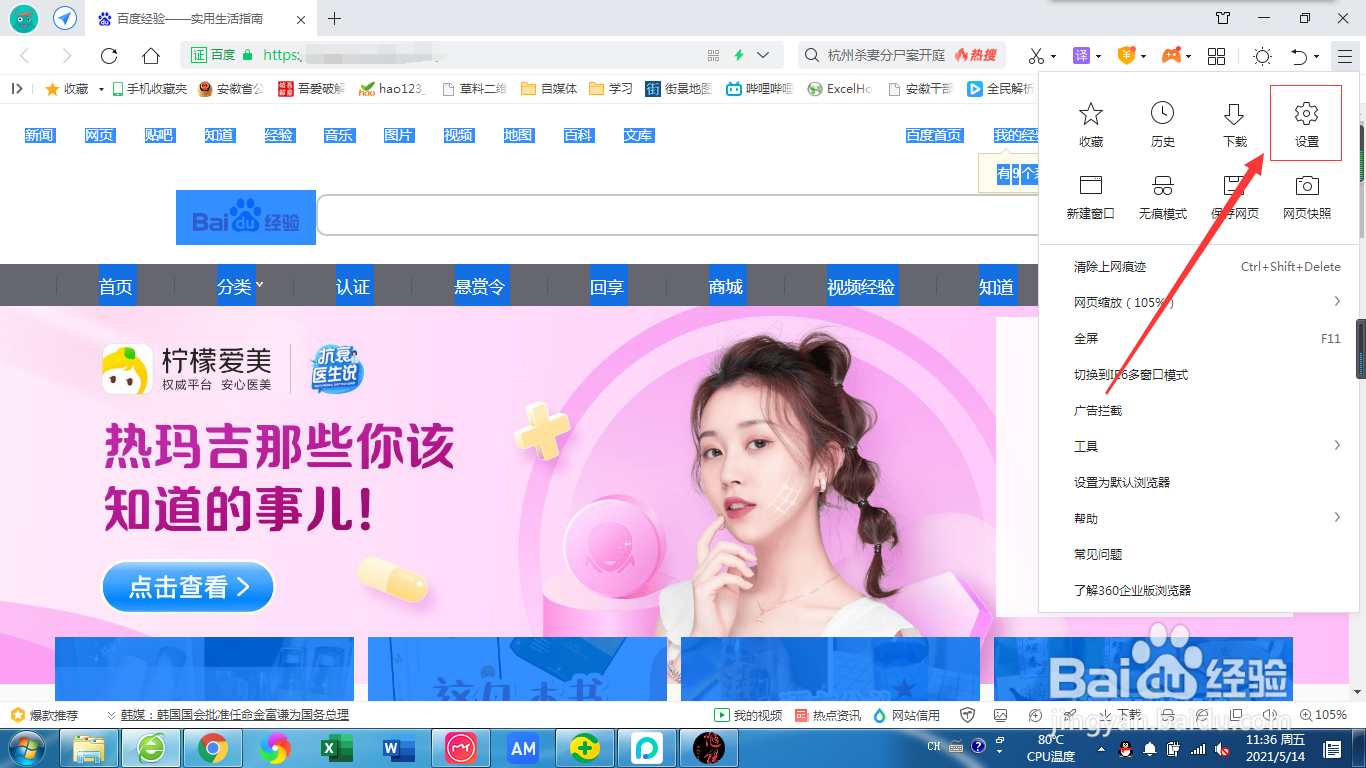Viewport: 1366px width, 768px height.
Task: Open the purple 译 translate tool
Action: point(1082,57)
